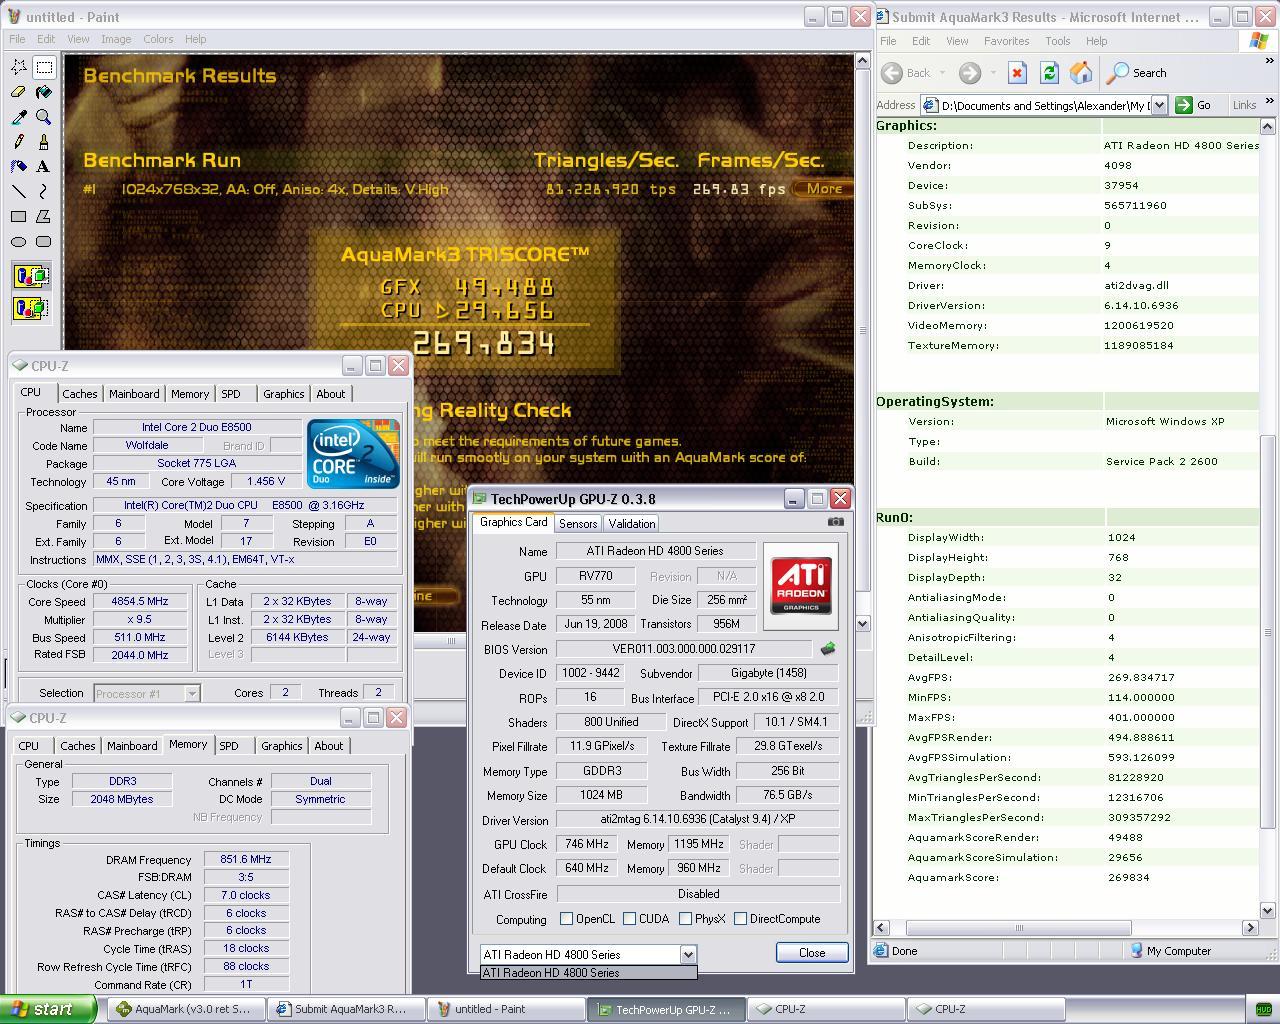Image resolution: width=1280 pixels, height=1024 pixels.
Task: Select the Pick Color eyedropper tool
Action: tap(19, 117)
